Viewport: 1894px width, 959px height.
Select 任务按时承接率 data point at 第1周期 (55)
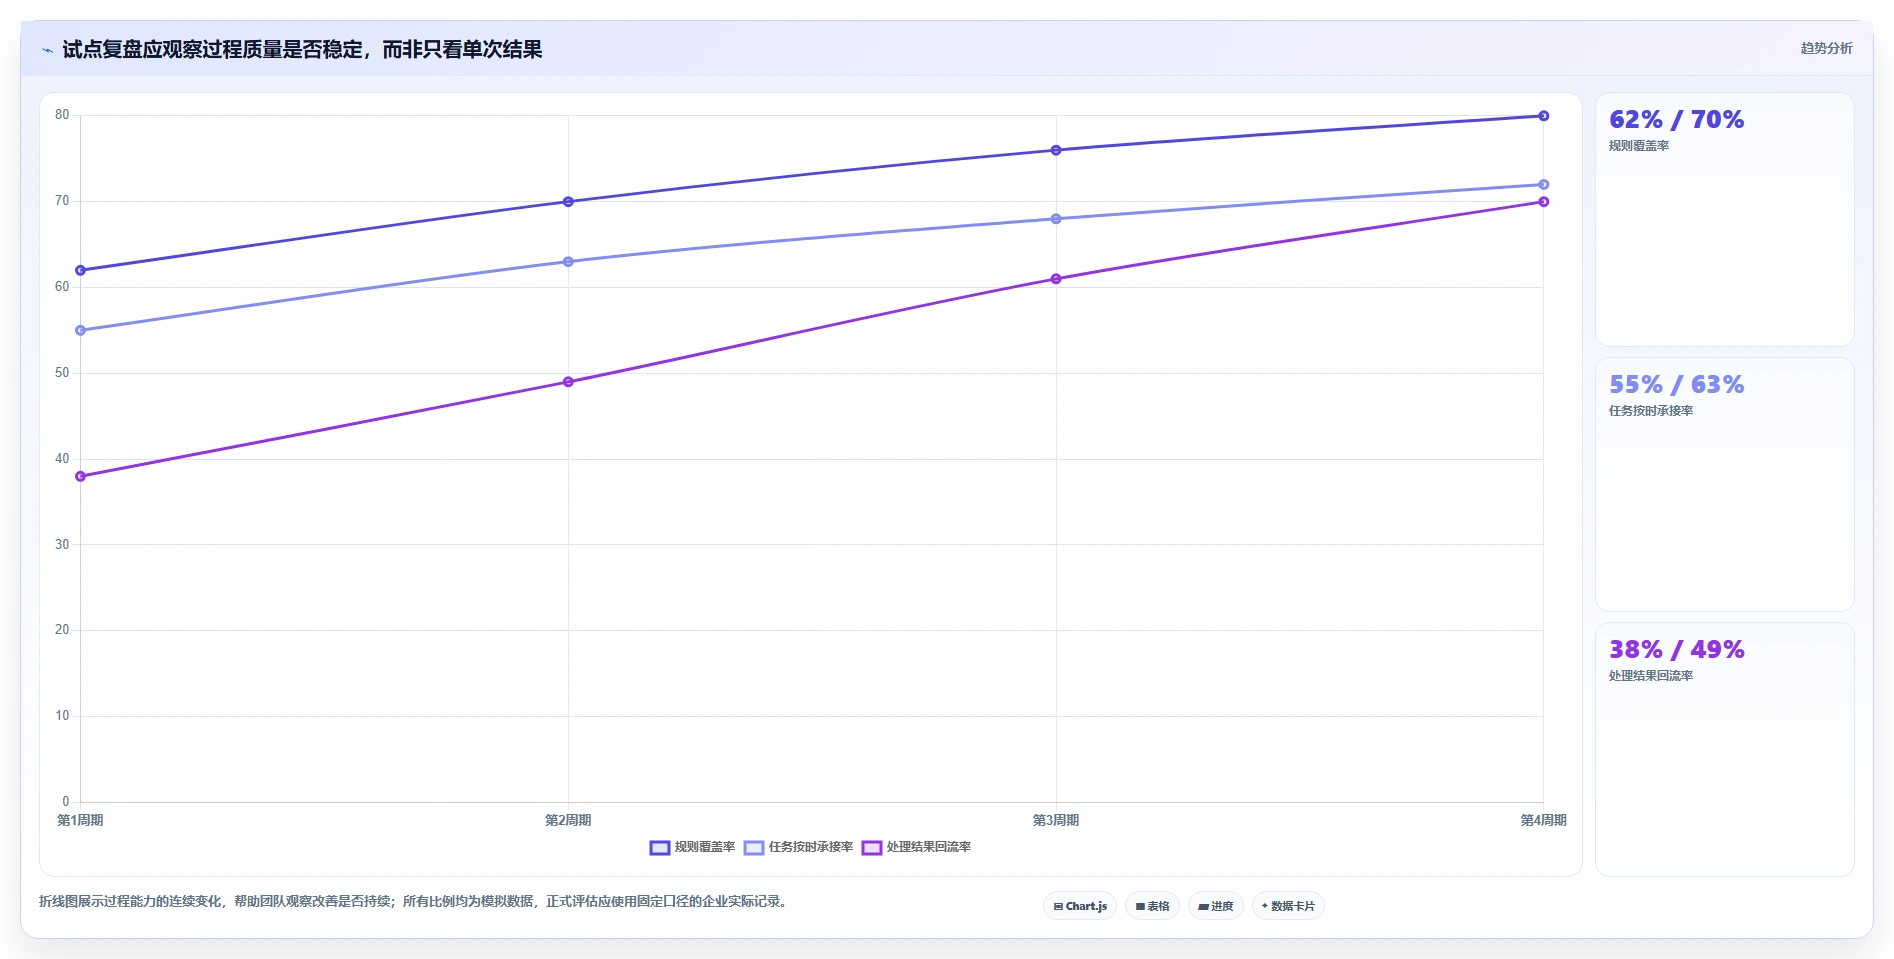80,330
